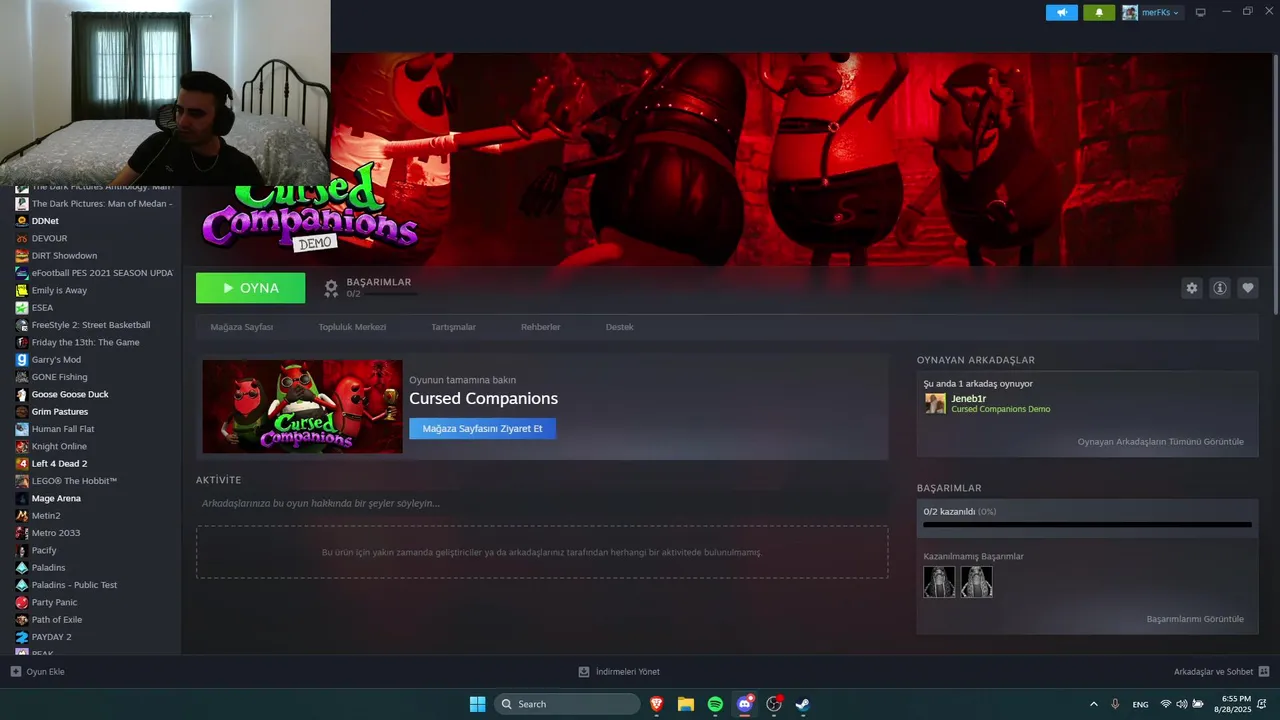Open Brave browser from taskbar
1280x720 pixels.
[657, 704]
